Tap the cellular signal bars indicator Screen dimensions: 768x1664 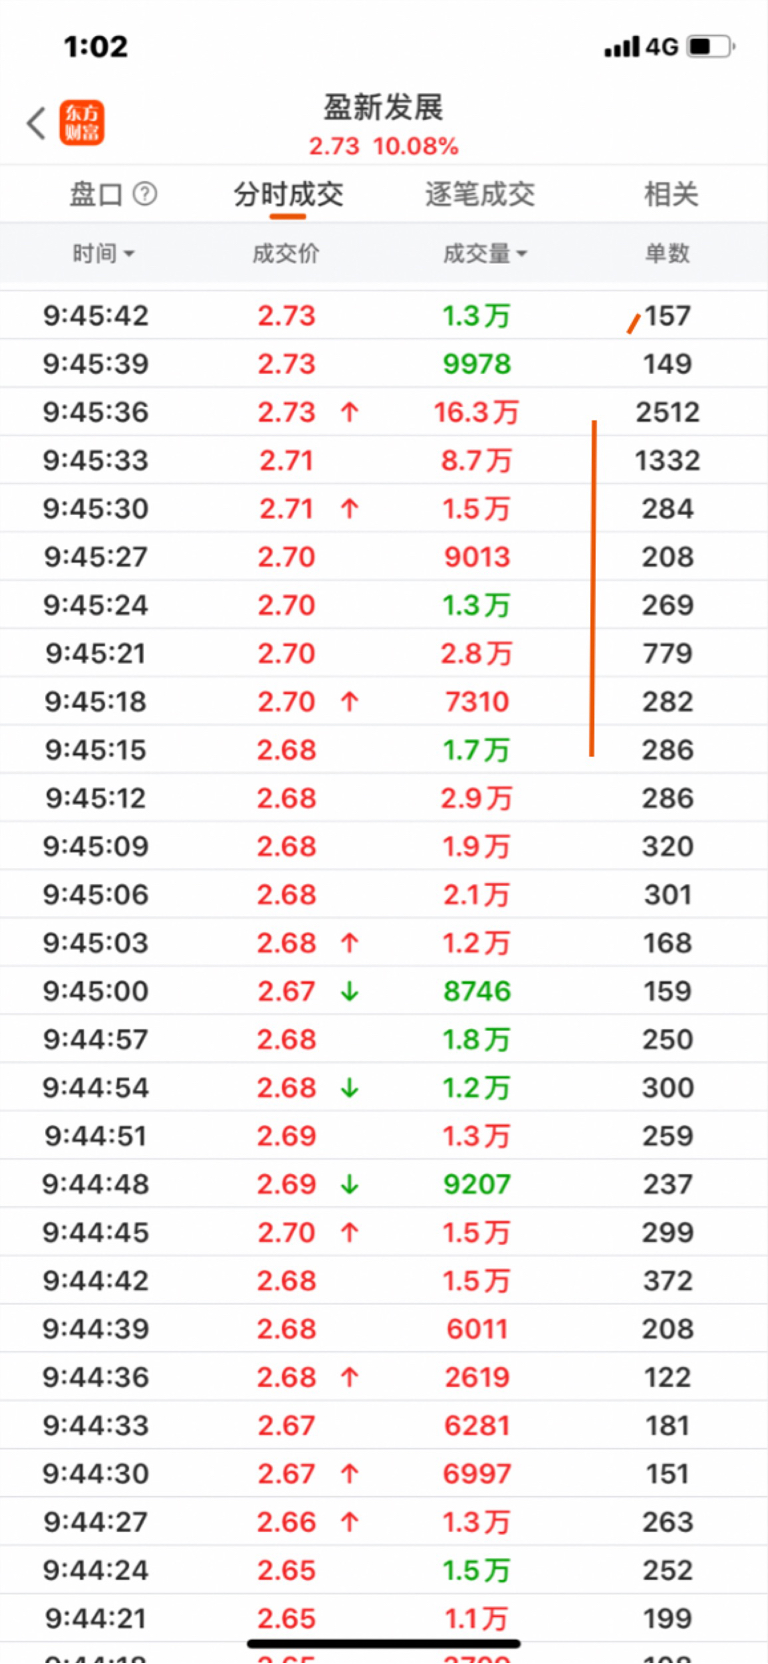[621, 47]
